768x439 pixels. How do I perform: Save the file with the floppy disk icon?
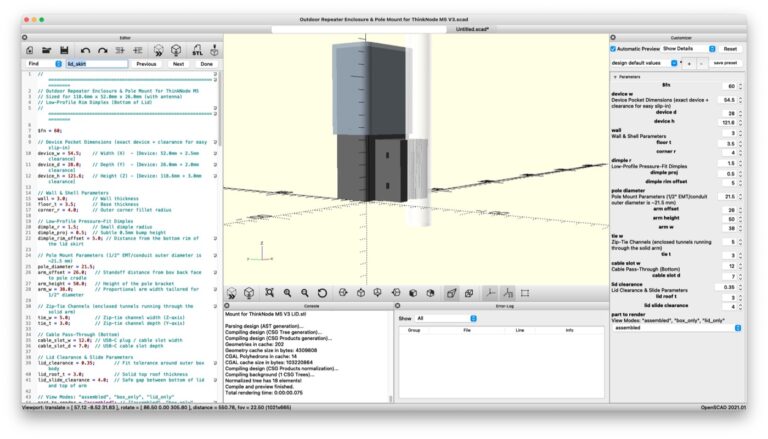pos(64,50)
